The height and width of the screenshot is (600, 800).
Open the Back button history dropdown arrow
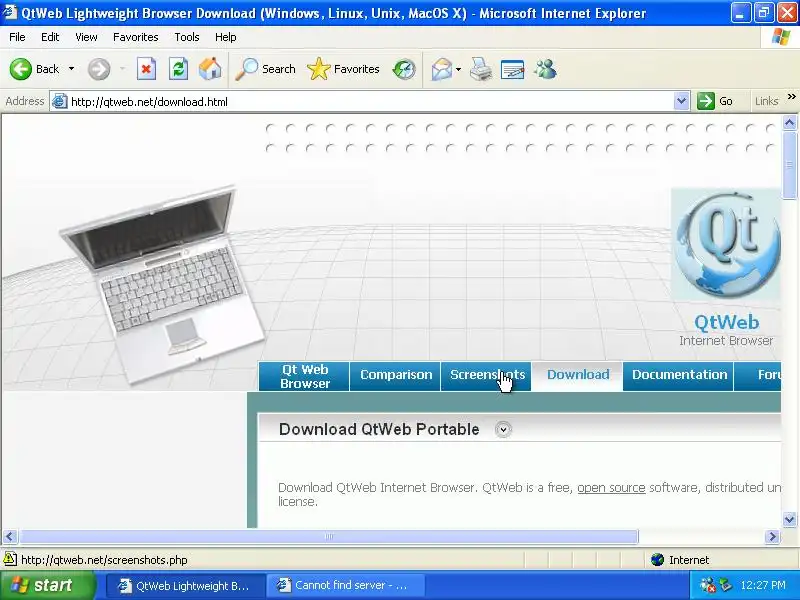pyautogui.click(x=71, y=69)
